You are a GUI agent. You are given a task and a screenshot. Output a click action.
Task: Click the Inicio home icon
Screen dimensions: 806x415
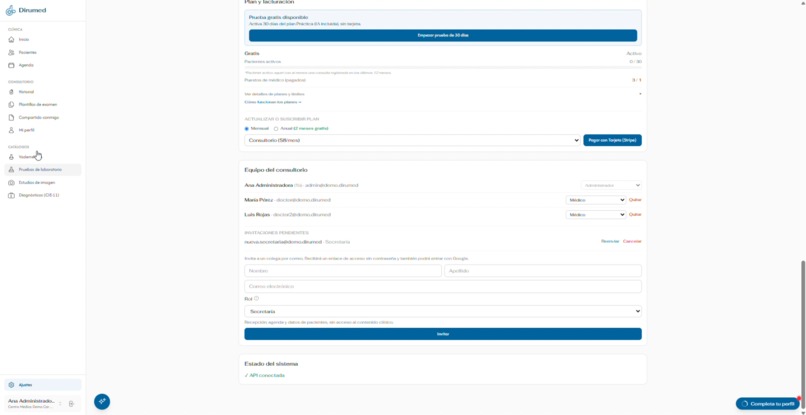pyautogui.click(x=11, y=40)
